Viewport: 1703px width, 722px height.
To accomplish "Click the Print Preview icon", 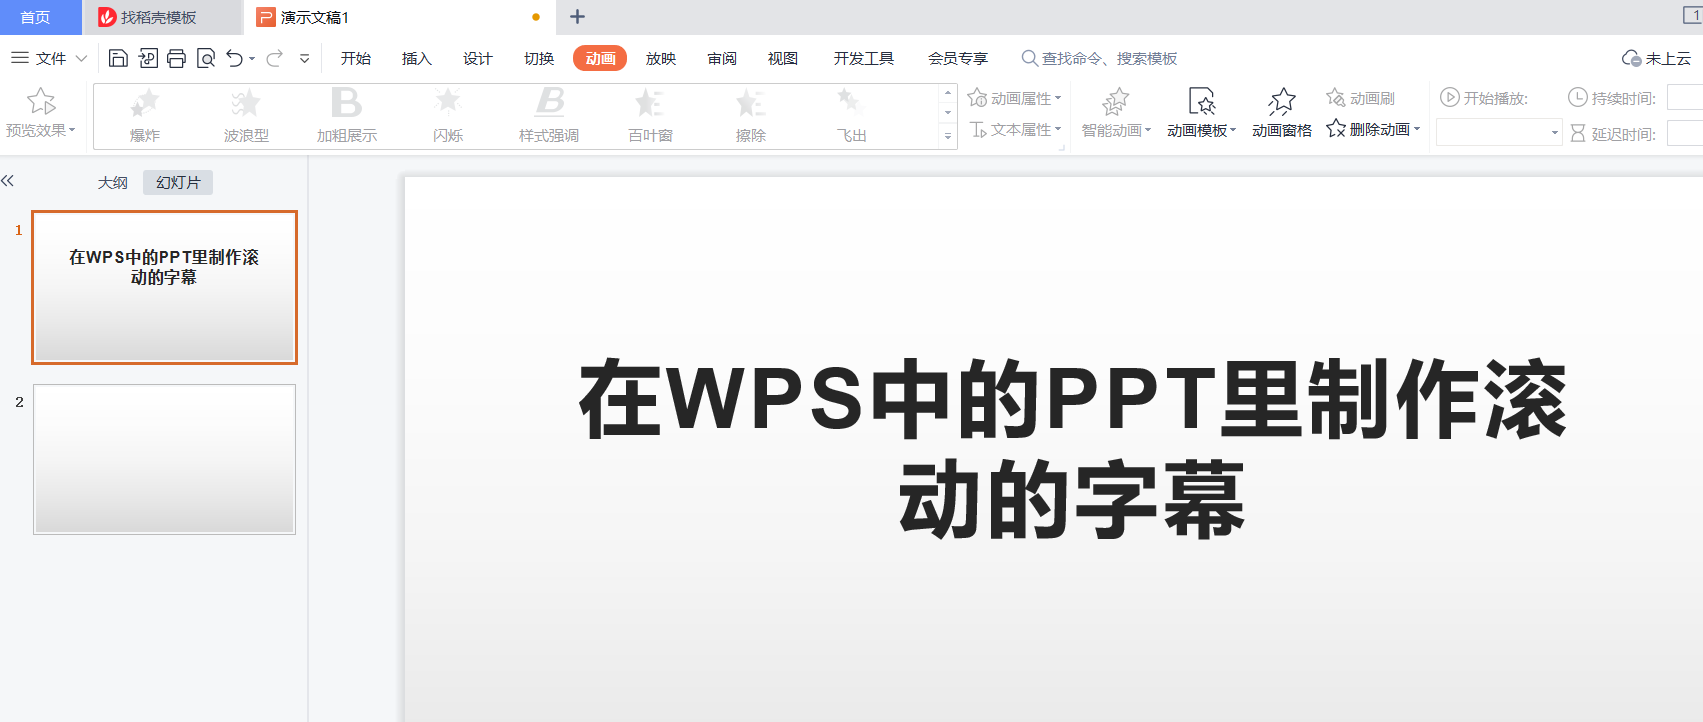I will point(206,58).
